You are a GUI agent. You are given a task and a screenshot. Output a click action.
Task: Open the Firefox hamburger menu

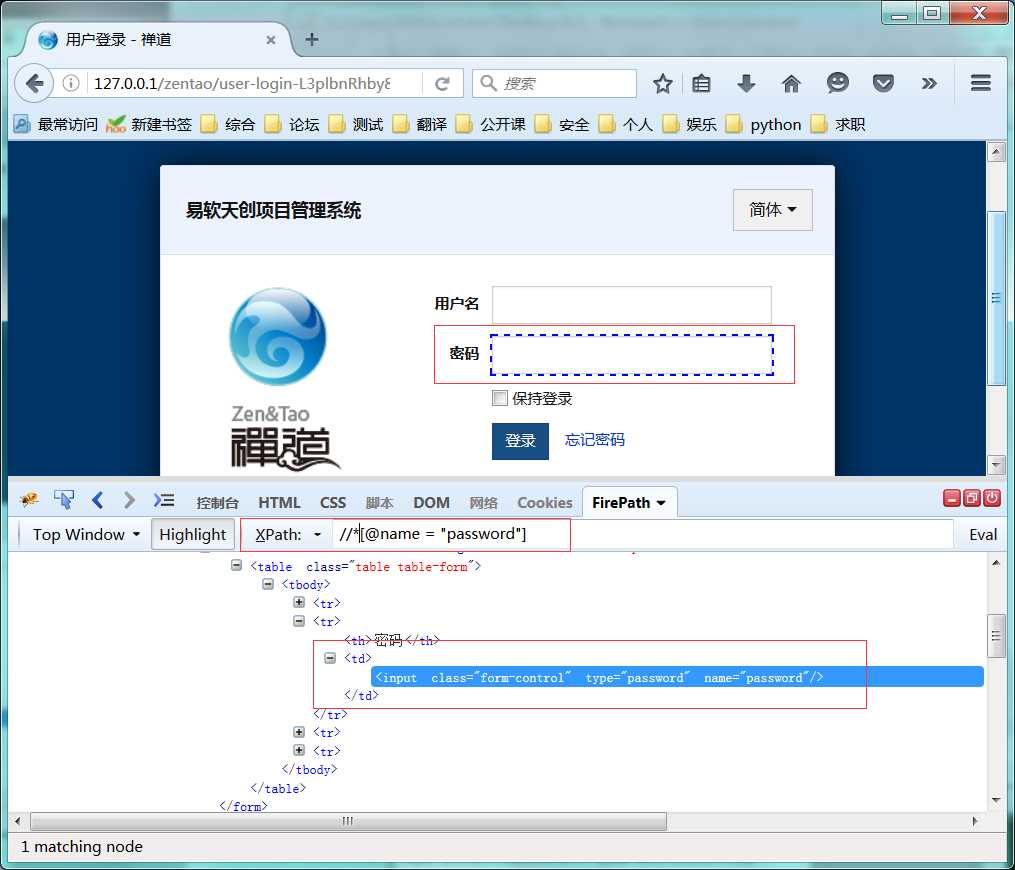coord(981,83)
